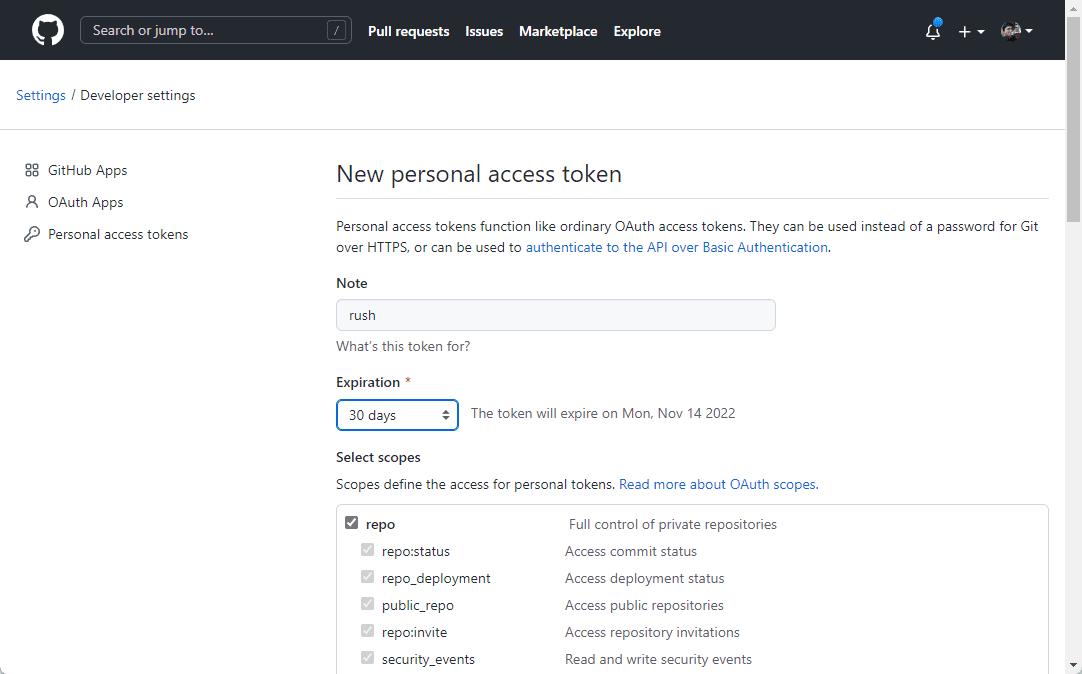The image size is (1082, 674).
Task: Open Personal access tokens sidebar item
Action: pos(118,234)
